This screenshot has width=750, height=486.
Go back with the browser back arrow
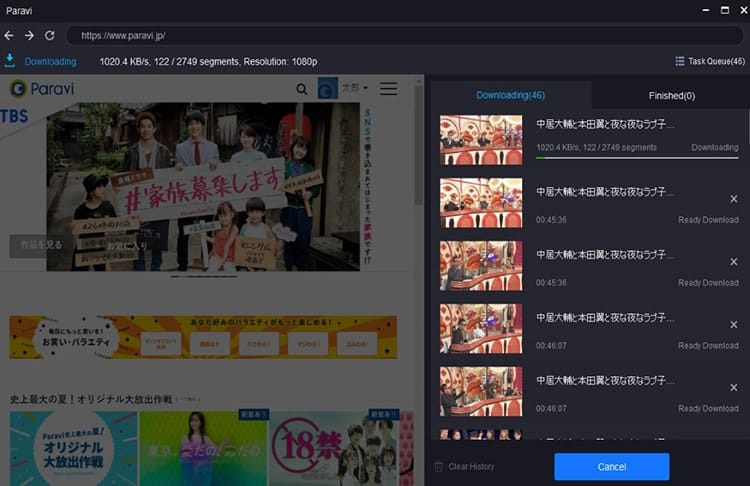click(9, 35)
